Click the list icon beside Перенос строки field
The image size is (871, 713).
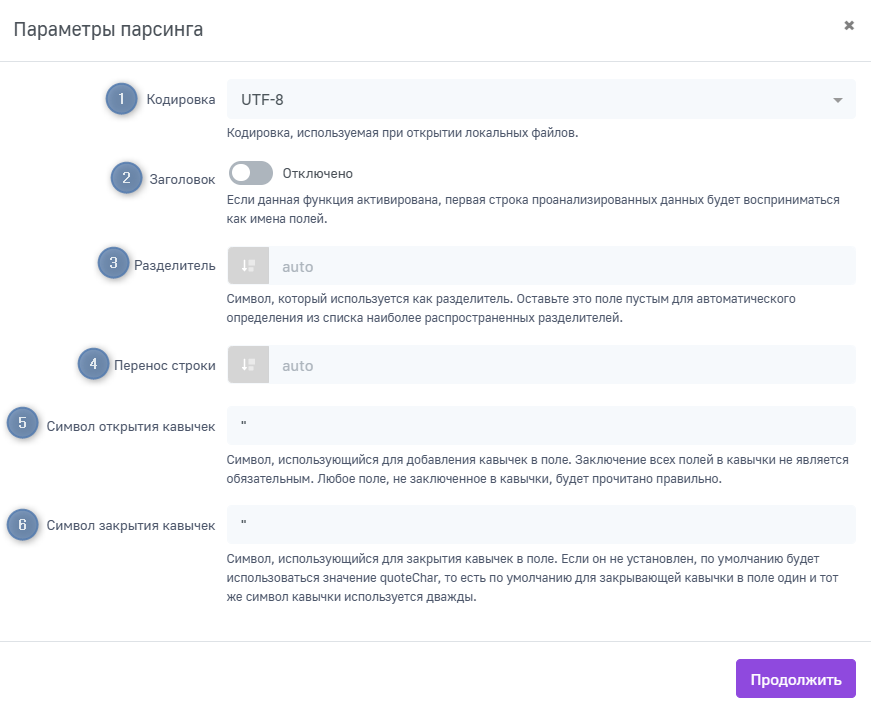[248, 365]
